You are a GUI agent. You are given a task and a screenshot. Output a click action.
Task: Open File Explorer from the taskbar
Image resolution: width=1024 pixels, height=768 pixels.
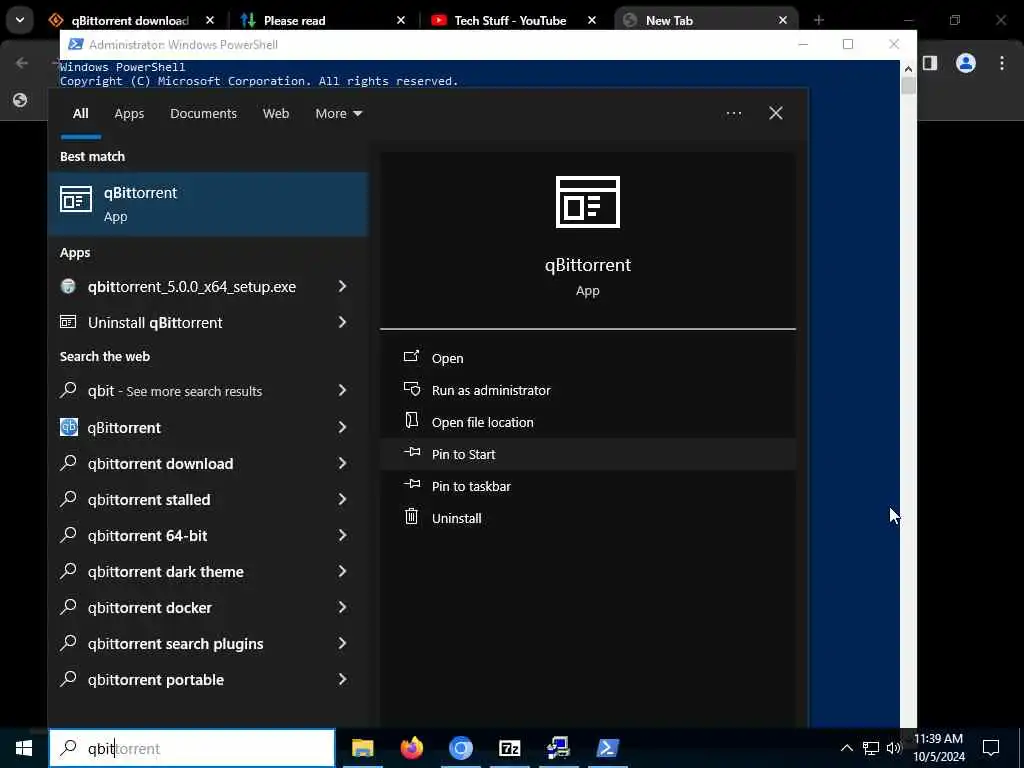point(362,748)
